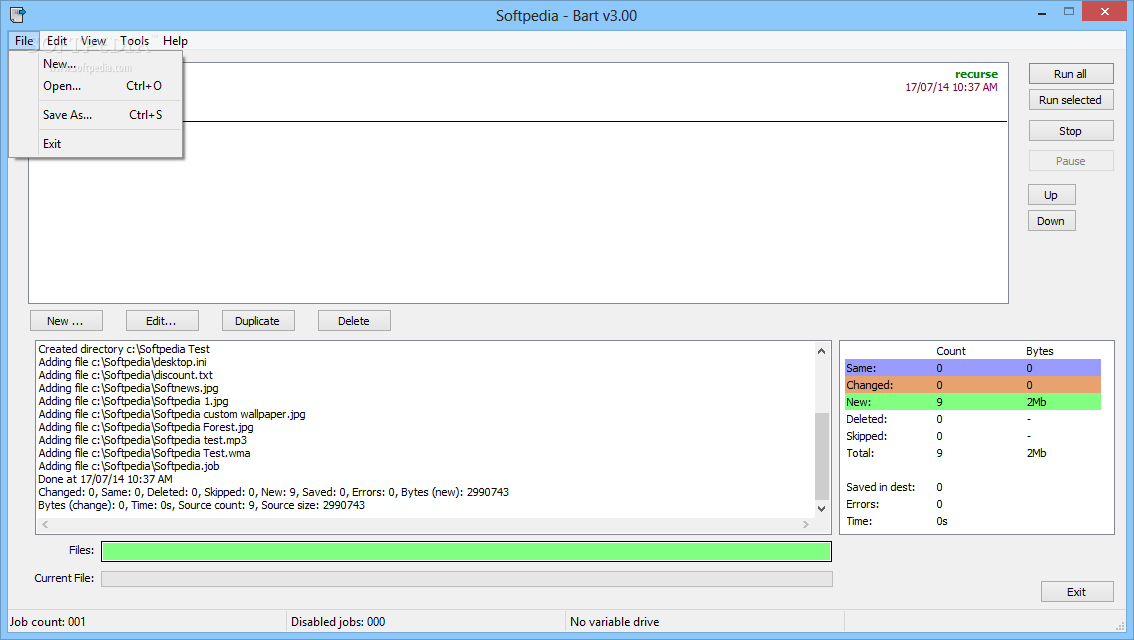Click the log horizontal scroll left arrow
Viewport: 1134px width, 640px height.
[x=45, y=524]
